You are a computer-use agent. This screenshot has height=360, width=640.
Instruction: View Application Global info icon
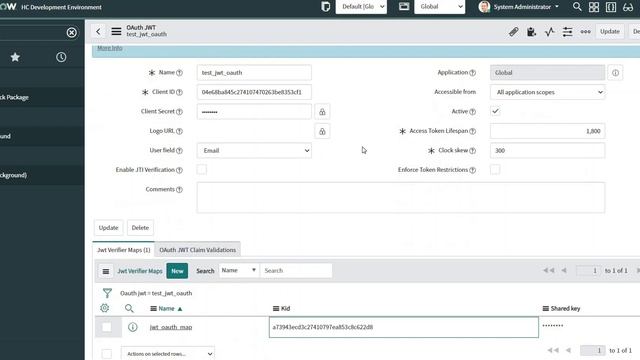point(615,73)
